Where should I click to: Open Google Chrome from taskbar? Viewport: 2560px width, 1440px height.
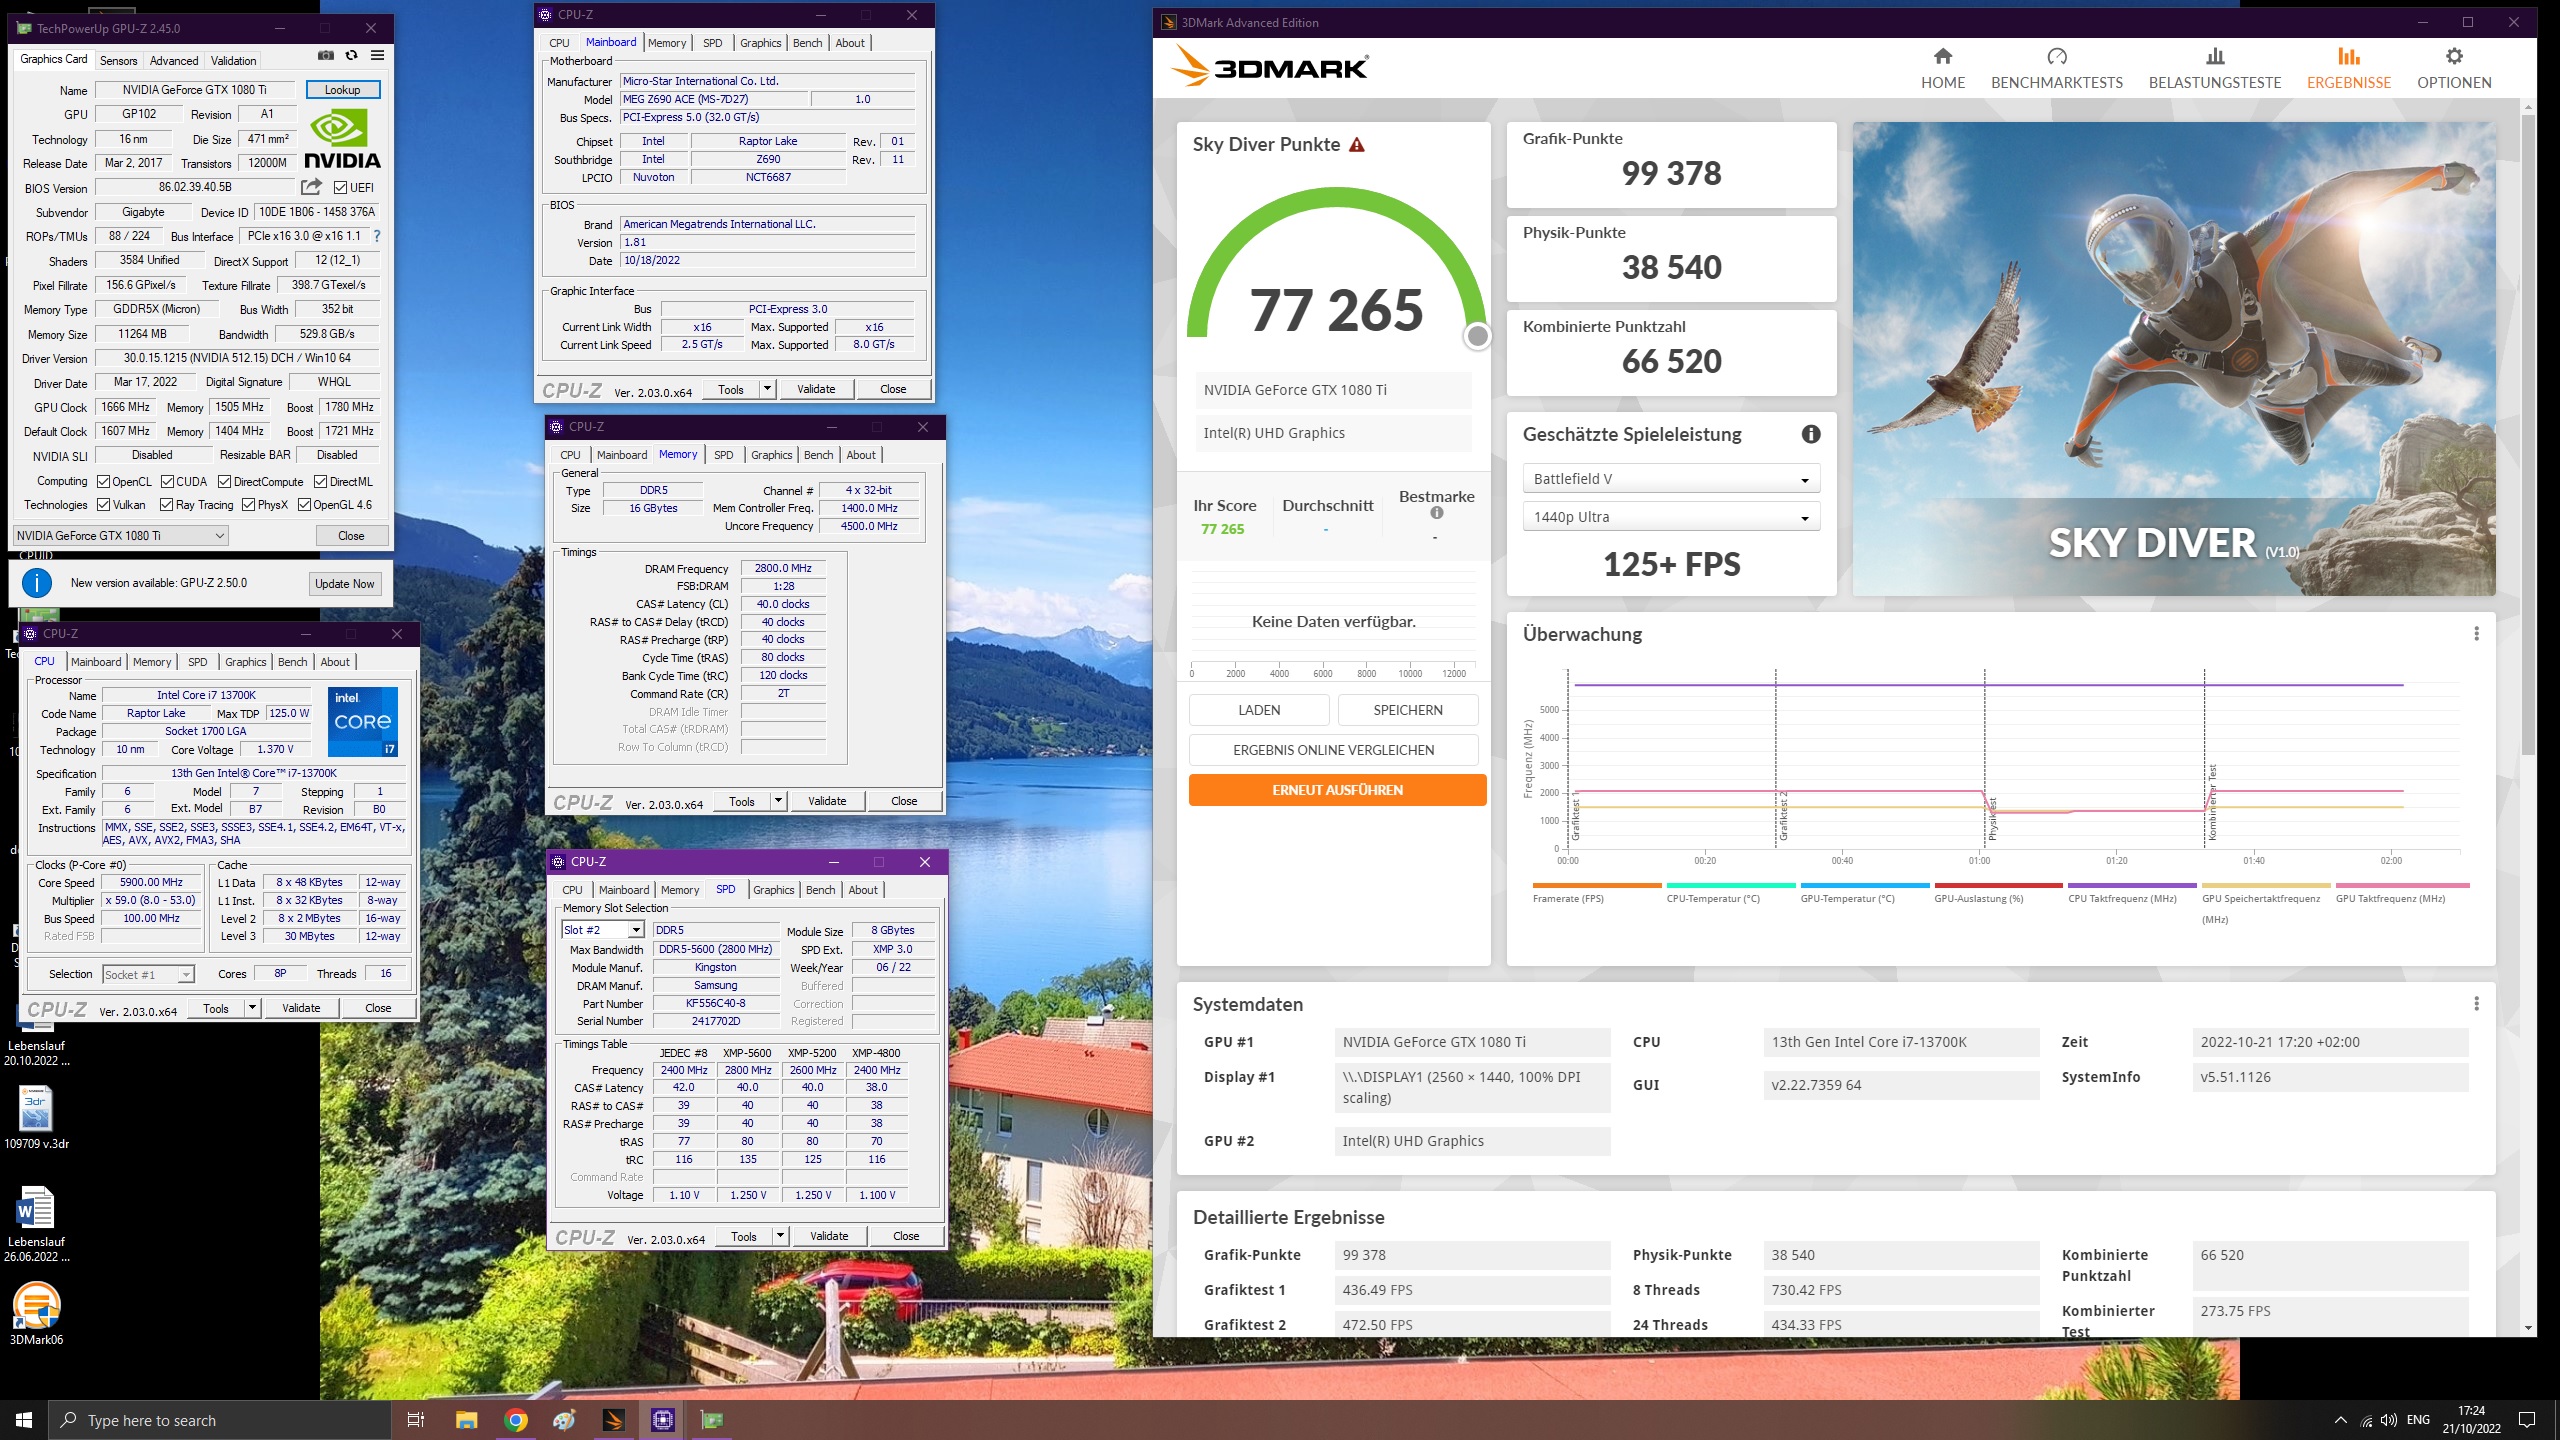coord(516,1420)
